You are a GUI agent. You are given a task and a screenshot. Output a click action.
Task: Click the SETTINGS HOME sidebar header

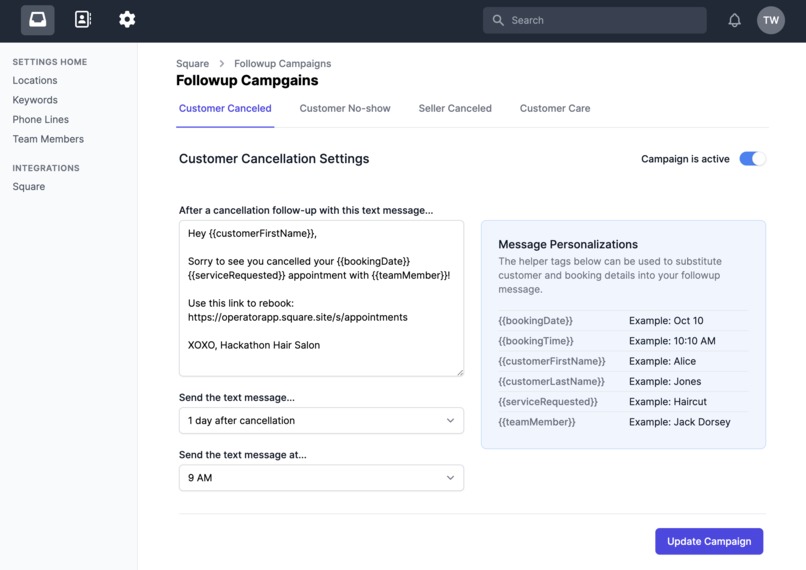(x=50, y=62)
